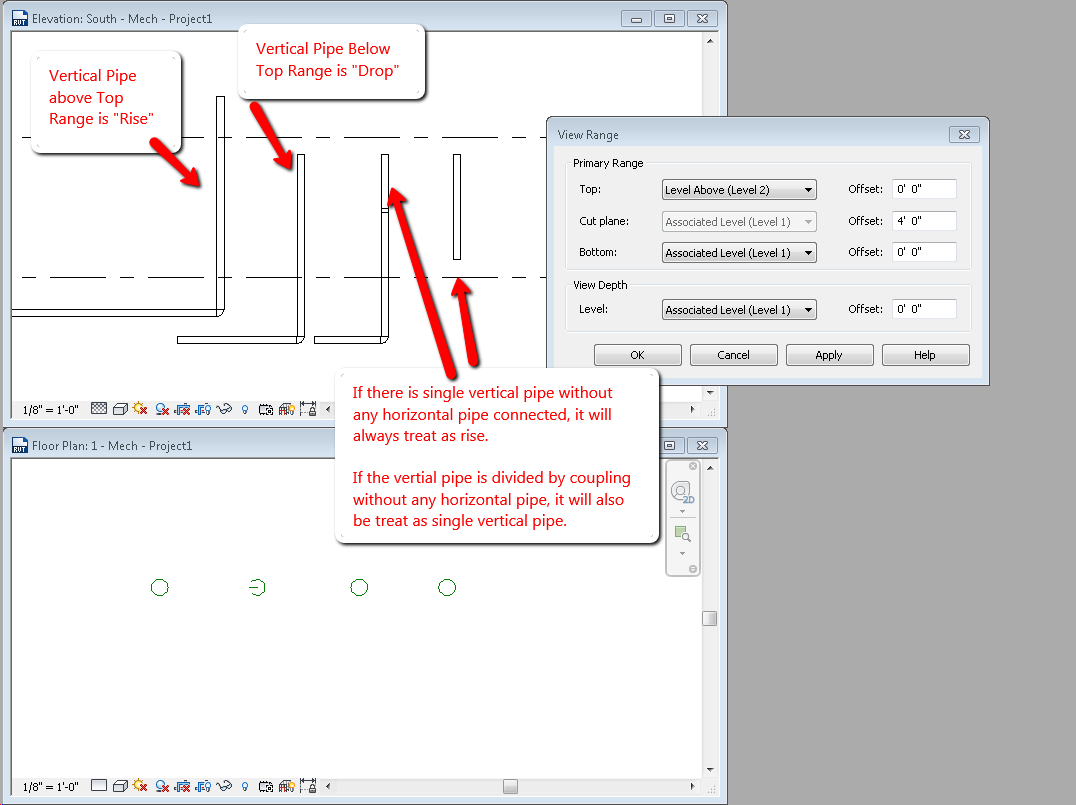Click Temporary Hide/Isolate glasses in Elevation view
The width and height of the screenshot is (1076, 805).
click(224, 409)
